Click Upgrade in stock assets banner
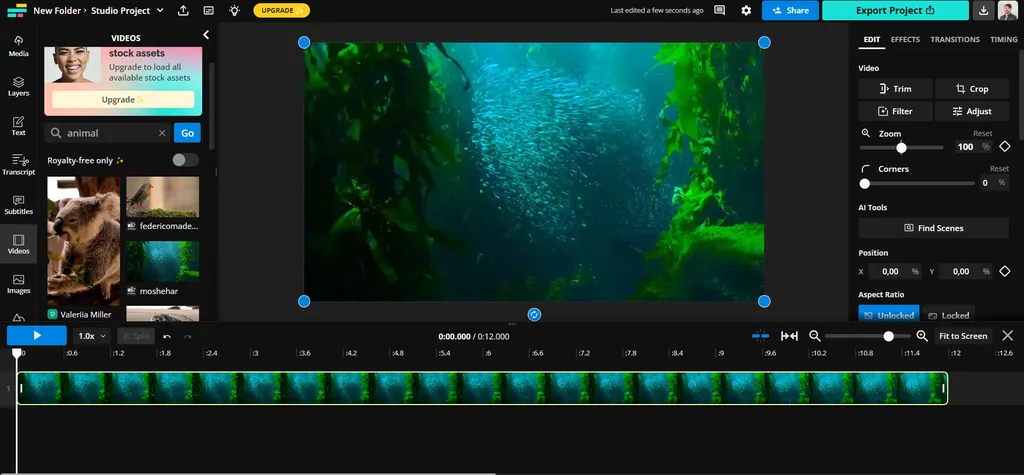1024x475 pixels. [x=123, y=99]
